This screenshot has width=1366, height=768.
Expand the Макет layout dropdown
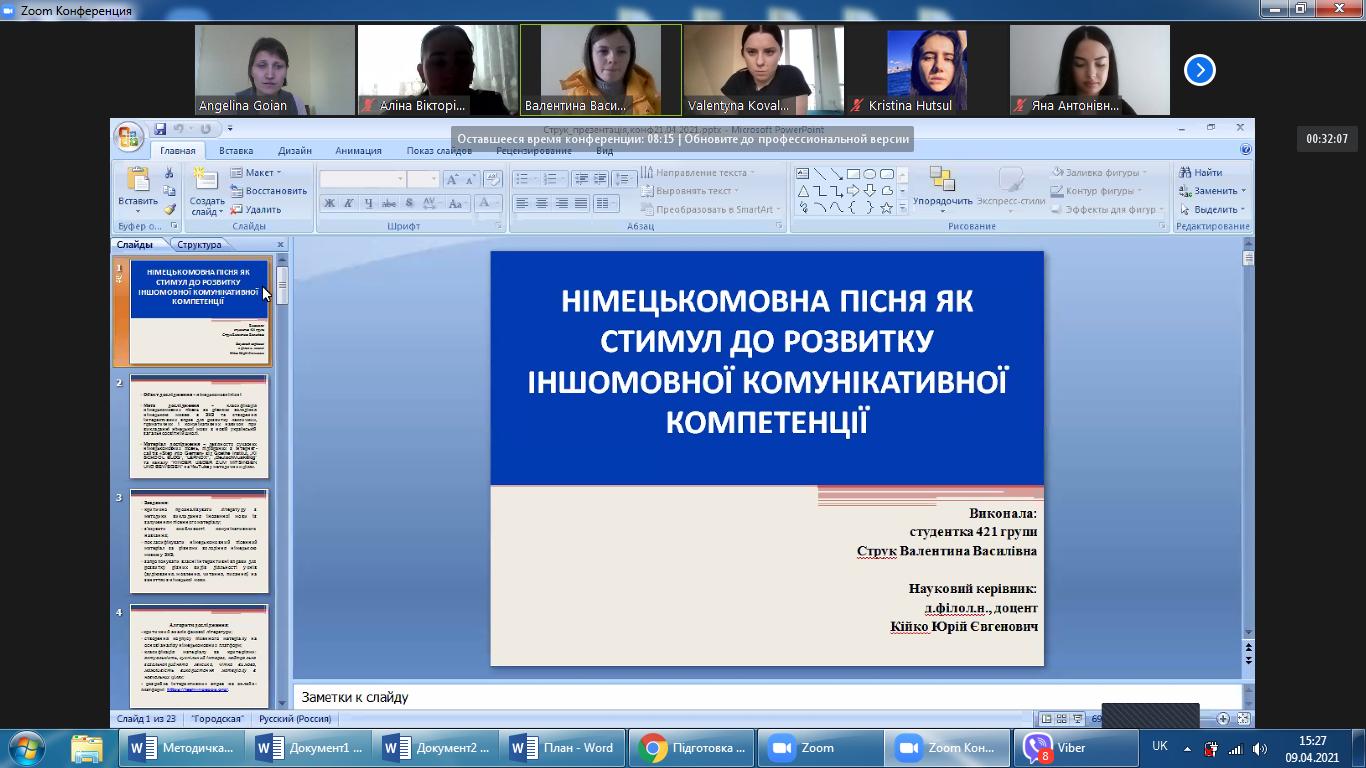point(256,172)
